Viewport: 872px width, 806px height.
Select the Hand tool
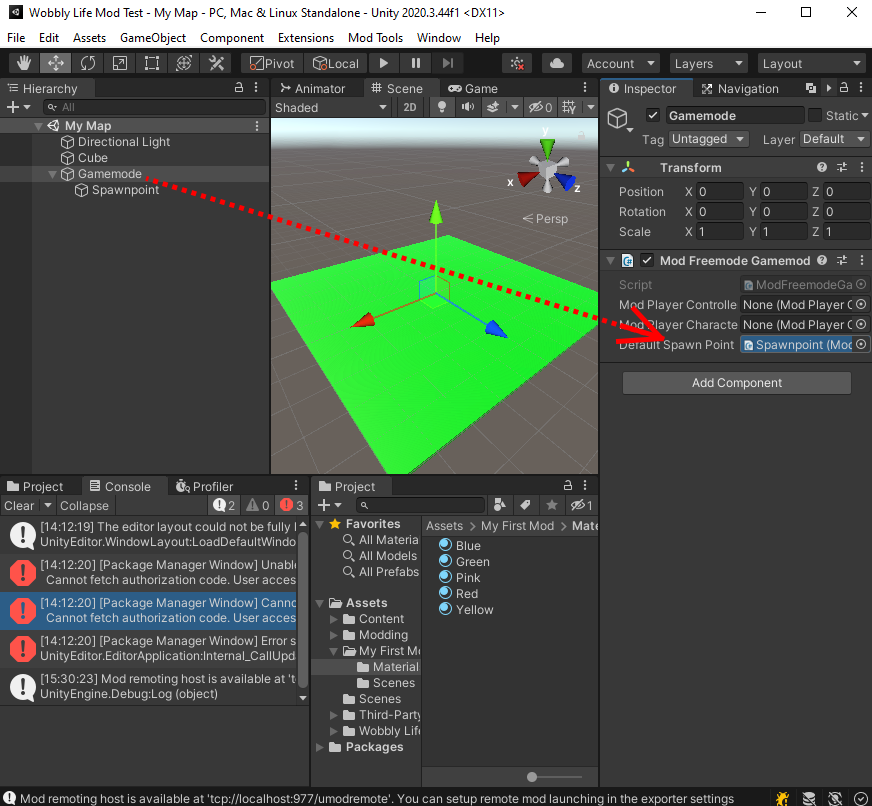pyautogui.click(x=23, y=63)
